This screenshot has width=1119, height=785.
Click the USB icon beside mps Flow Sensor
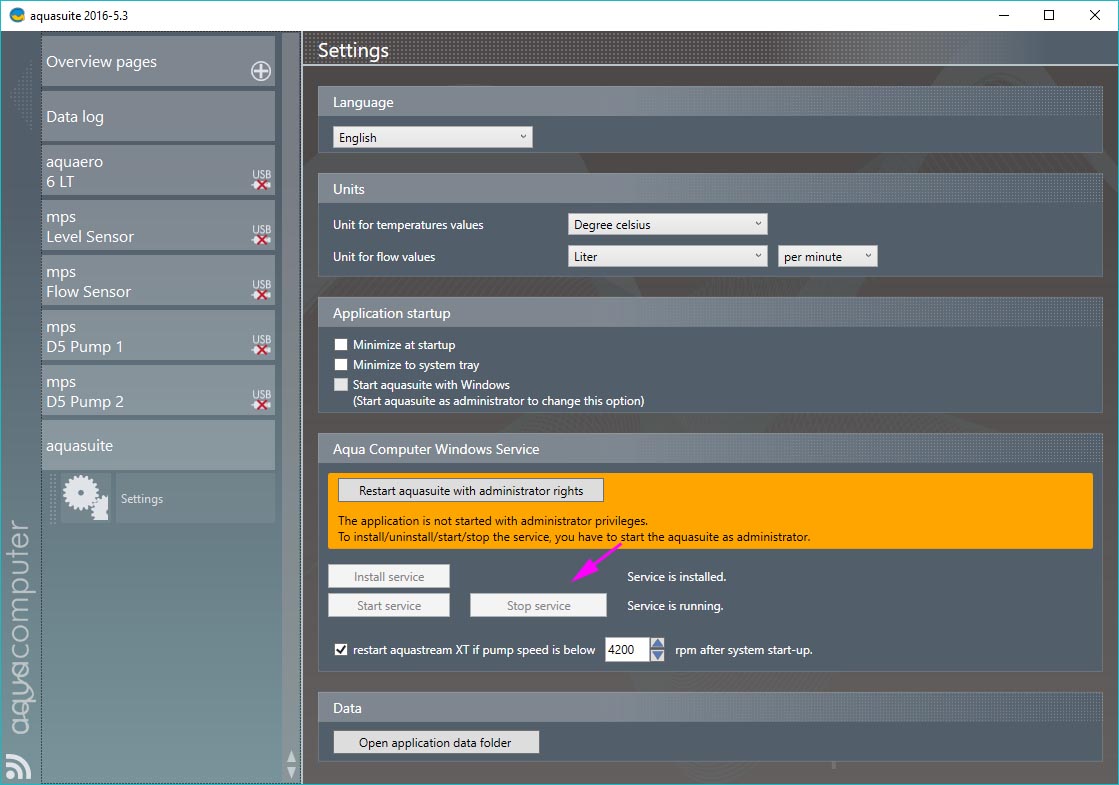261,290
